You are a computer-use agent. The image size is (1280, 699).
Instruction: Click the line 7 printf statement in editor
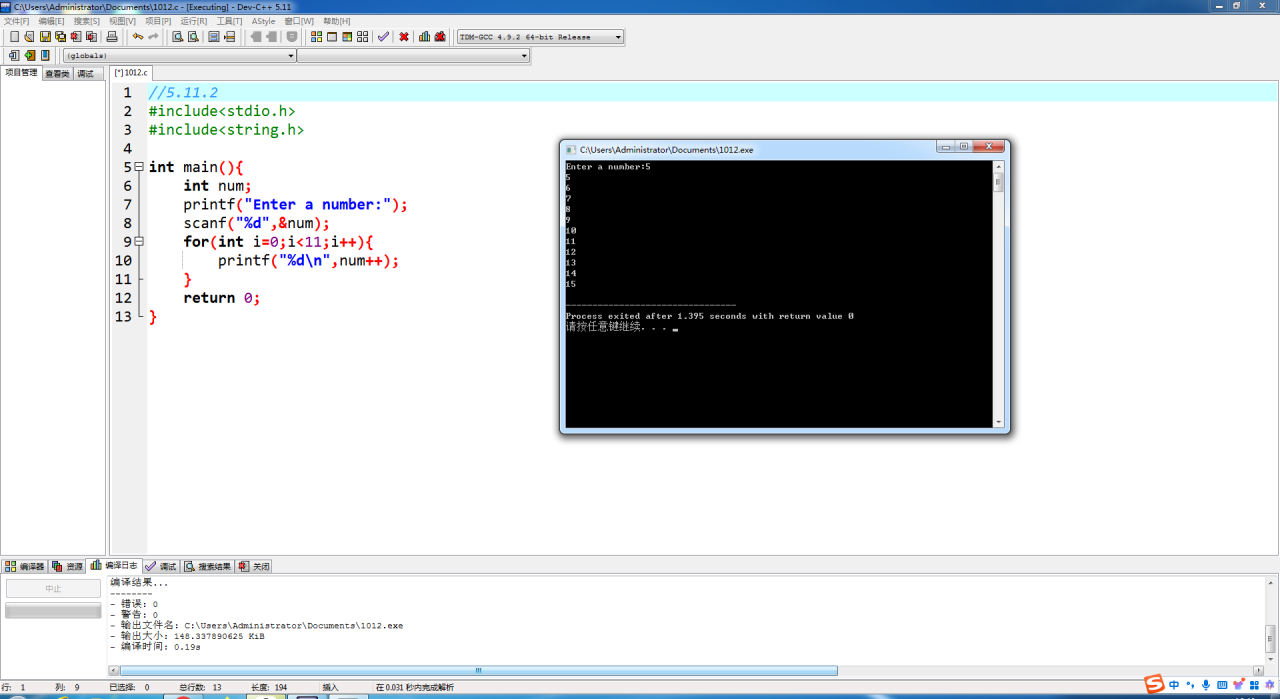[x=296, y=204]
